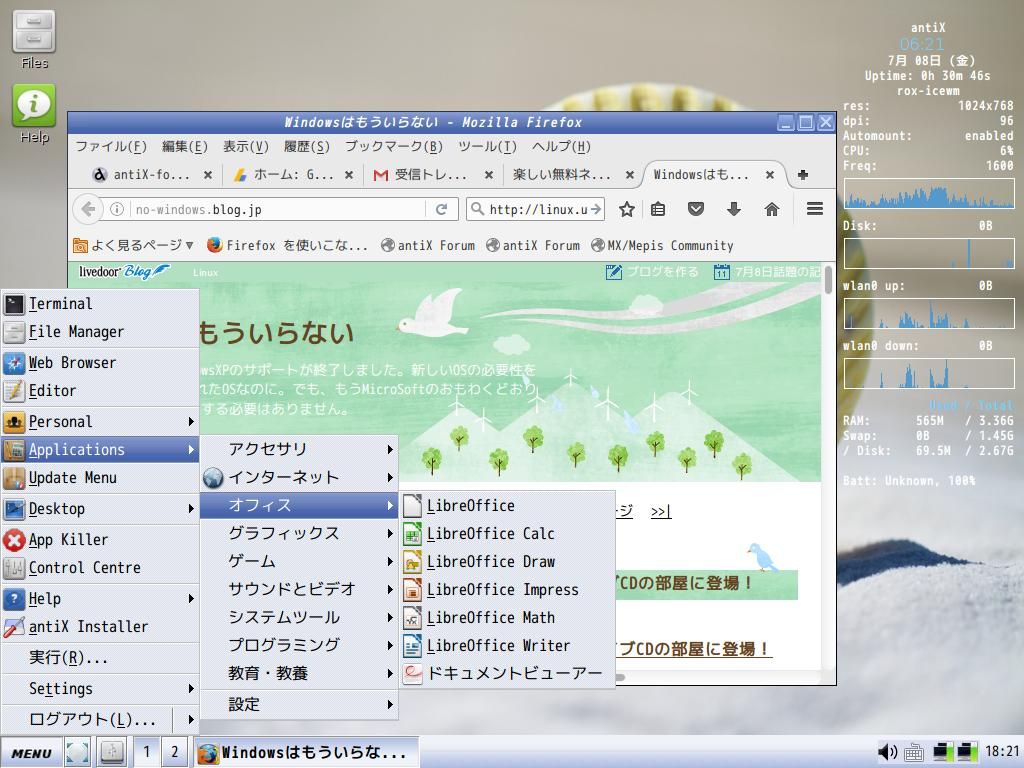1024x768 pixels.
Task: Reload the page with the refresh icon
Action: [441, 209]
